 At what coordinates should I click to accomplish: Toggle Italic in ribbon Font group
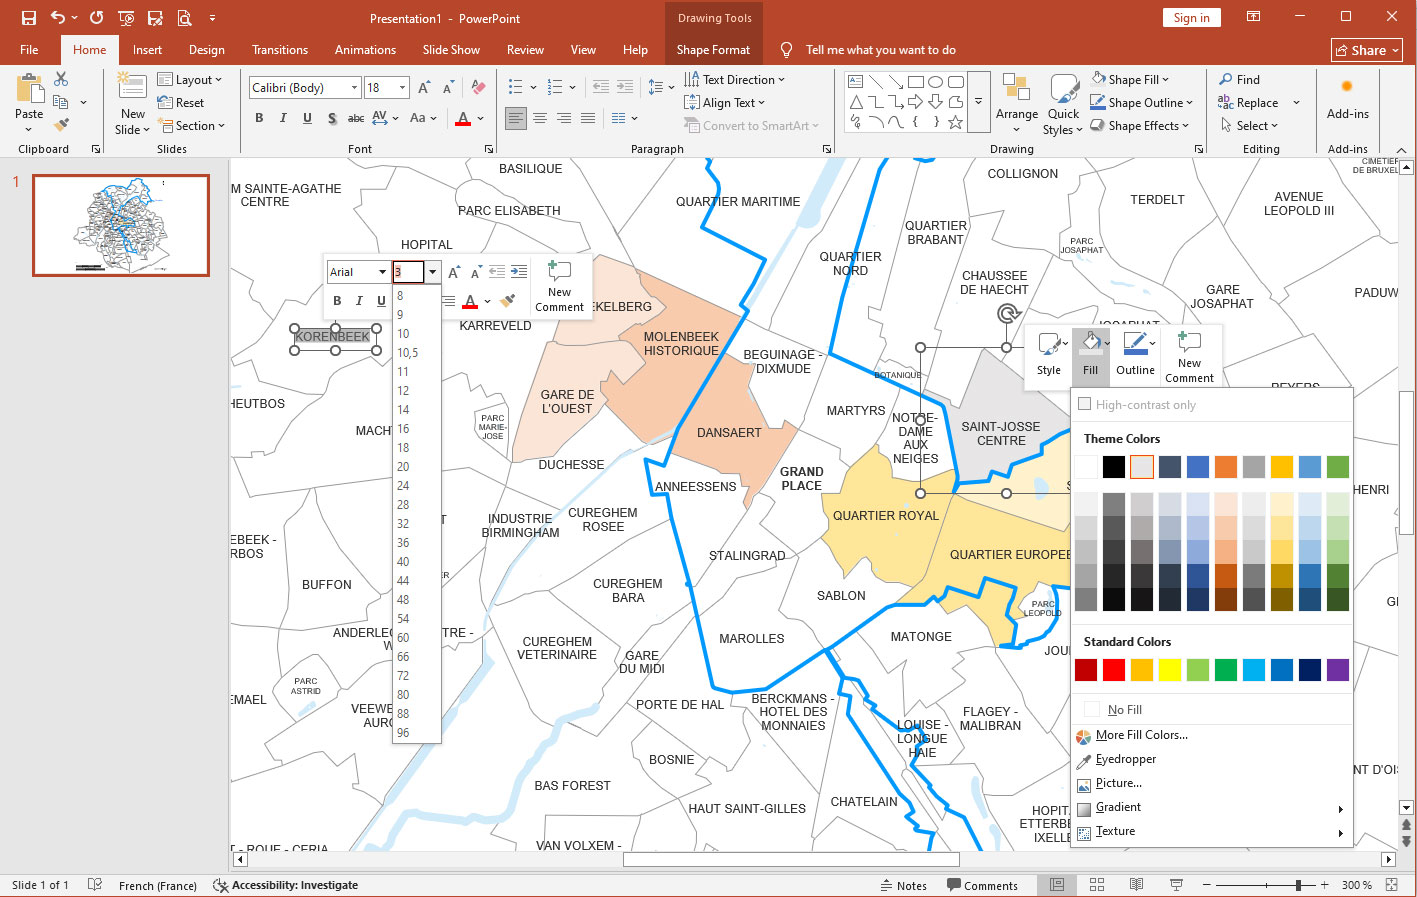(x=283, y=118)
